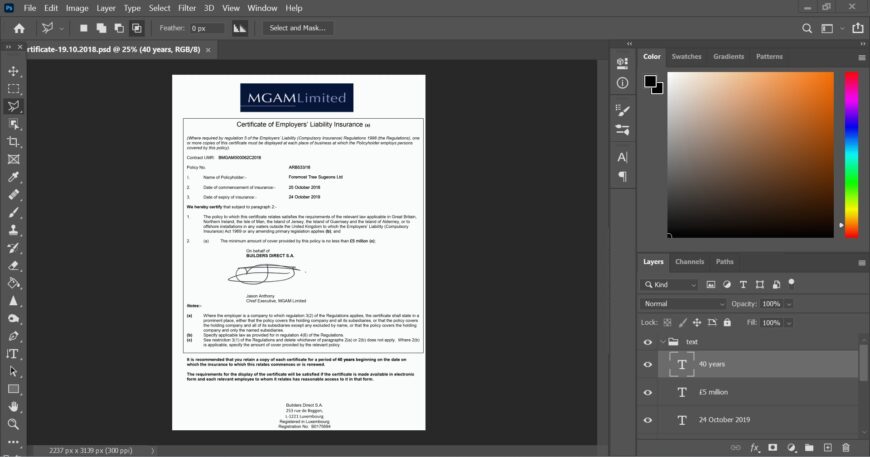Select the Move tool

[x=13, y=71]
